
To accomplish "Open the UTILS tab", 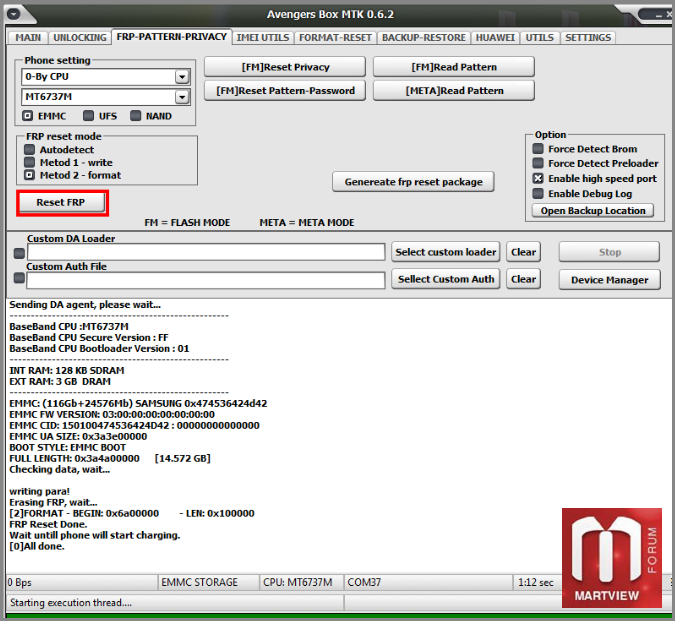I will click(x=539, y=38).
